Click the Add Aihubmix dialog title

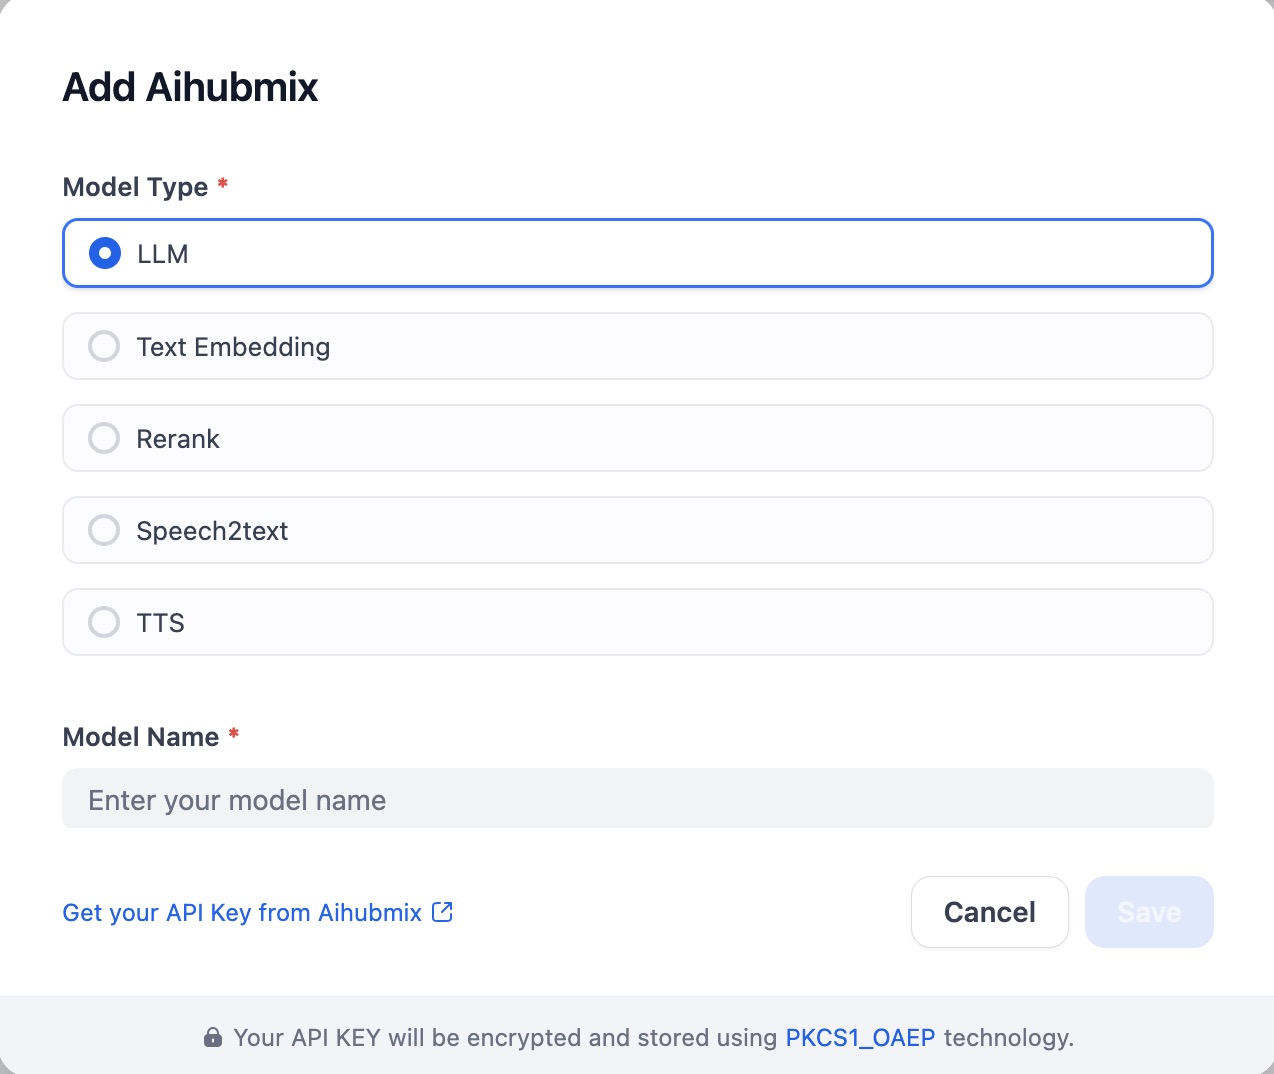[190, 88]
